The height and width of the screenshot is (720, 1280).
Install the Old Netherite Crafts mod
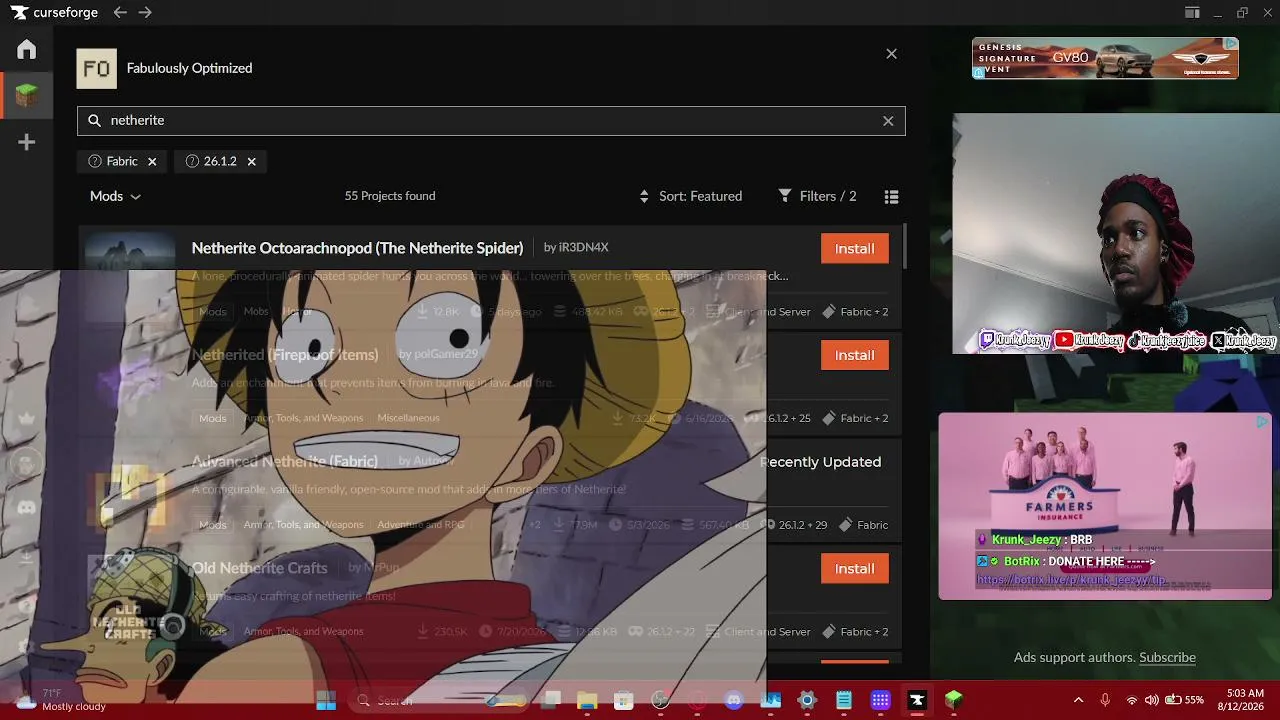pos(855,568)
